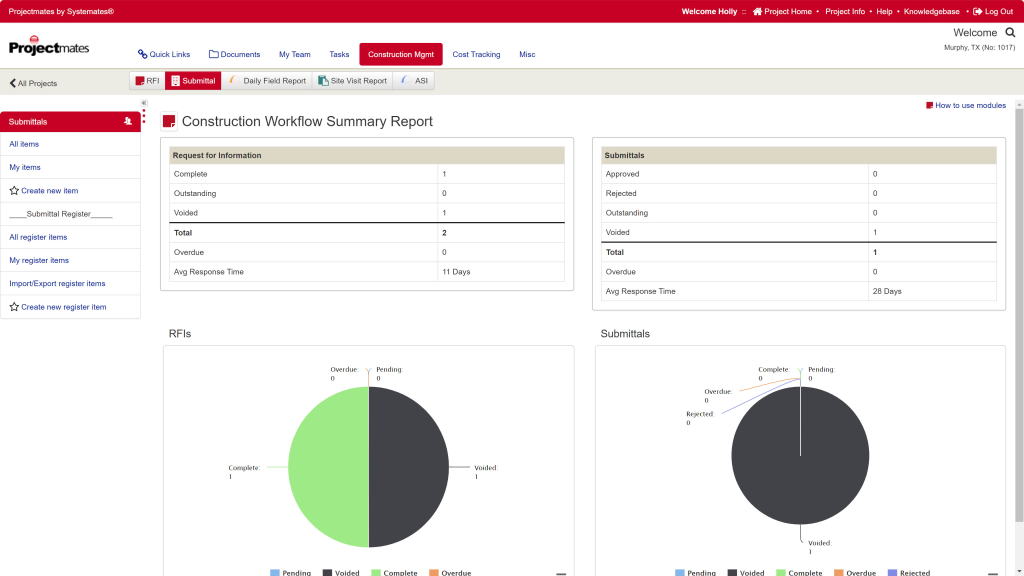Screen dimensions: 1024x576
Task: Go back to All Projects chevron
Action: click(x=12, y=83)
